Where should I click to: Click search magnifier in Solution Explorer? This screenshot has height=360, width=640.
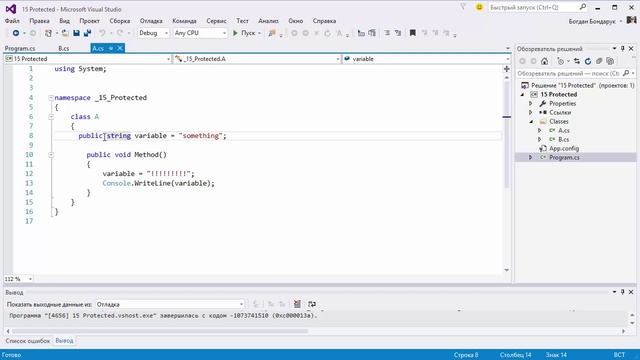point(626,73)
